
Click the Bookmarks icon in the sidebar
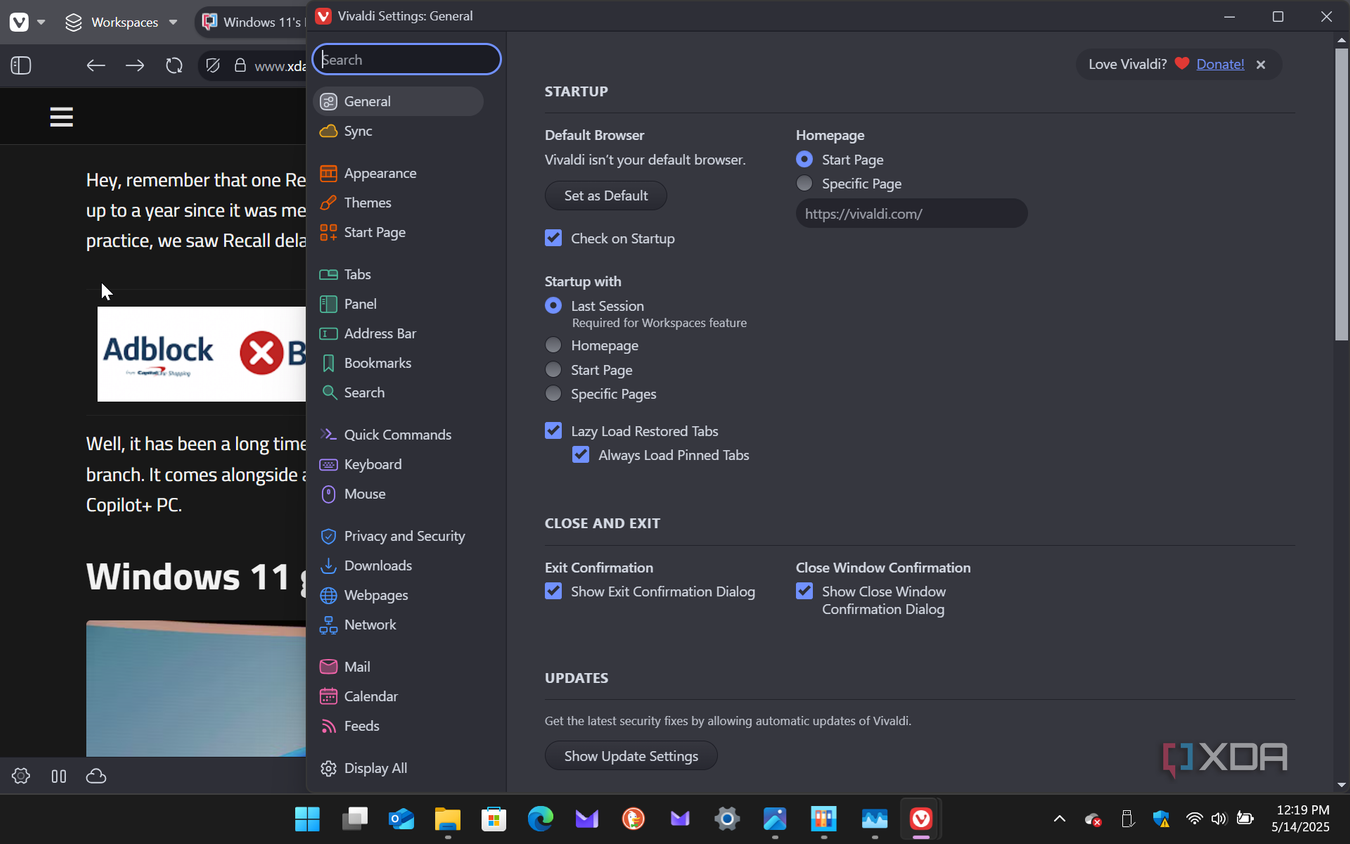tap(328, 363)
